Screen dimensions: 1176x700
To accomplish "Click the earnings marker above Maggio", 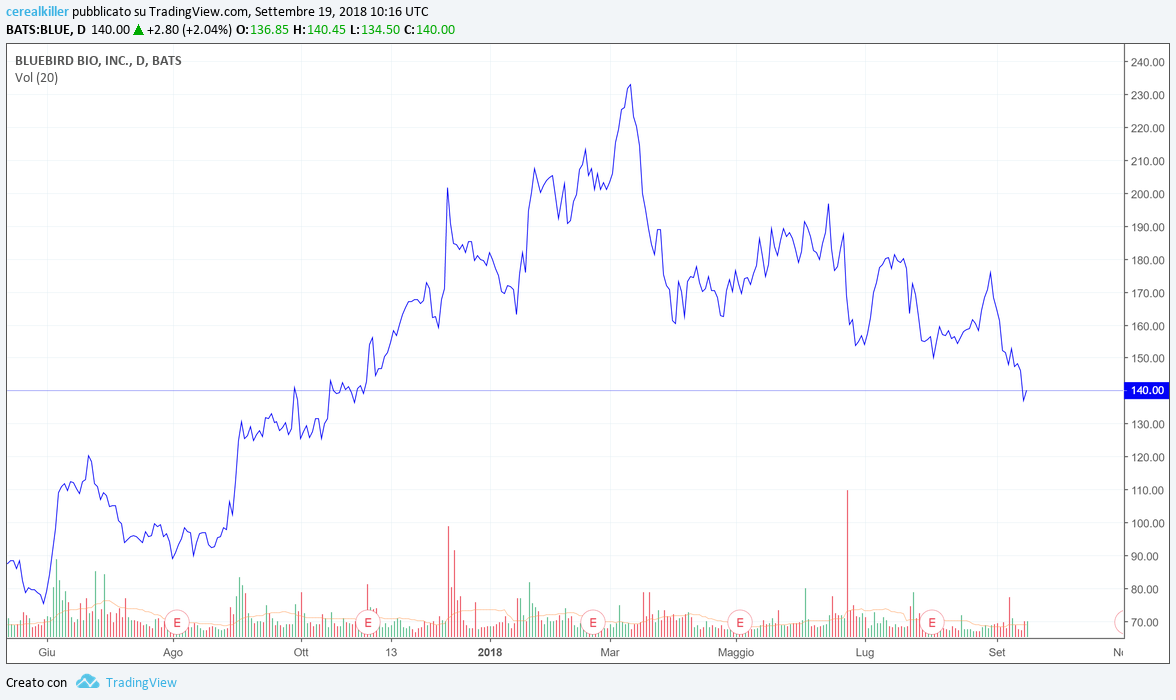I will click(x=740, y=622).
